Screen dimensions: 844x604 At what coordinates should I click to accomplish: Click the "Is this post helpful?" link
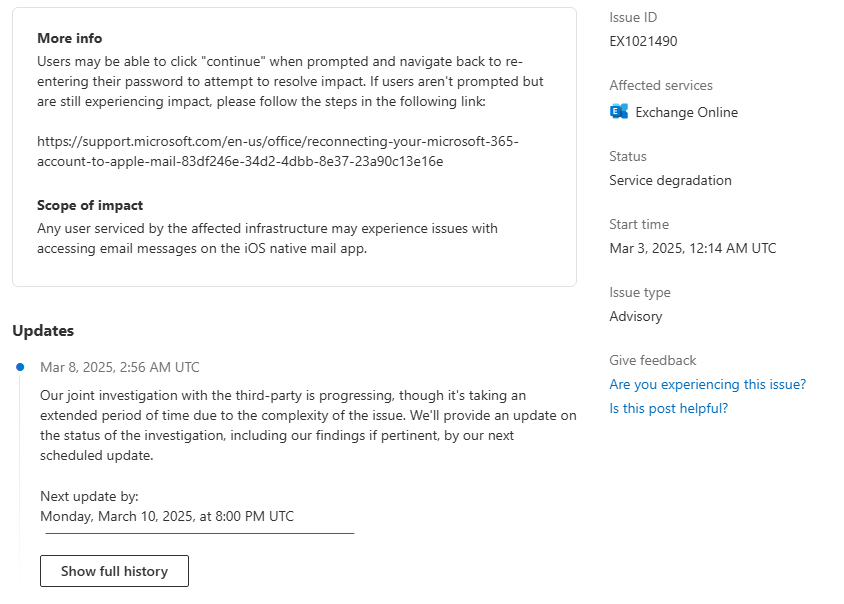point(668,408)
